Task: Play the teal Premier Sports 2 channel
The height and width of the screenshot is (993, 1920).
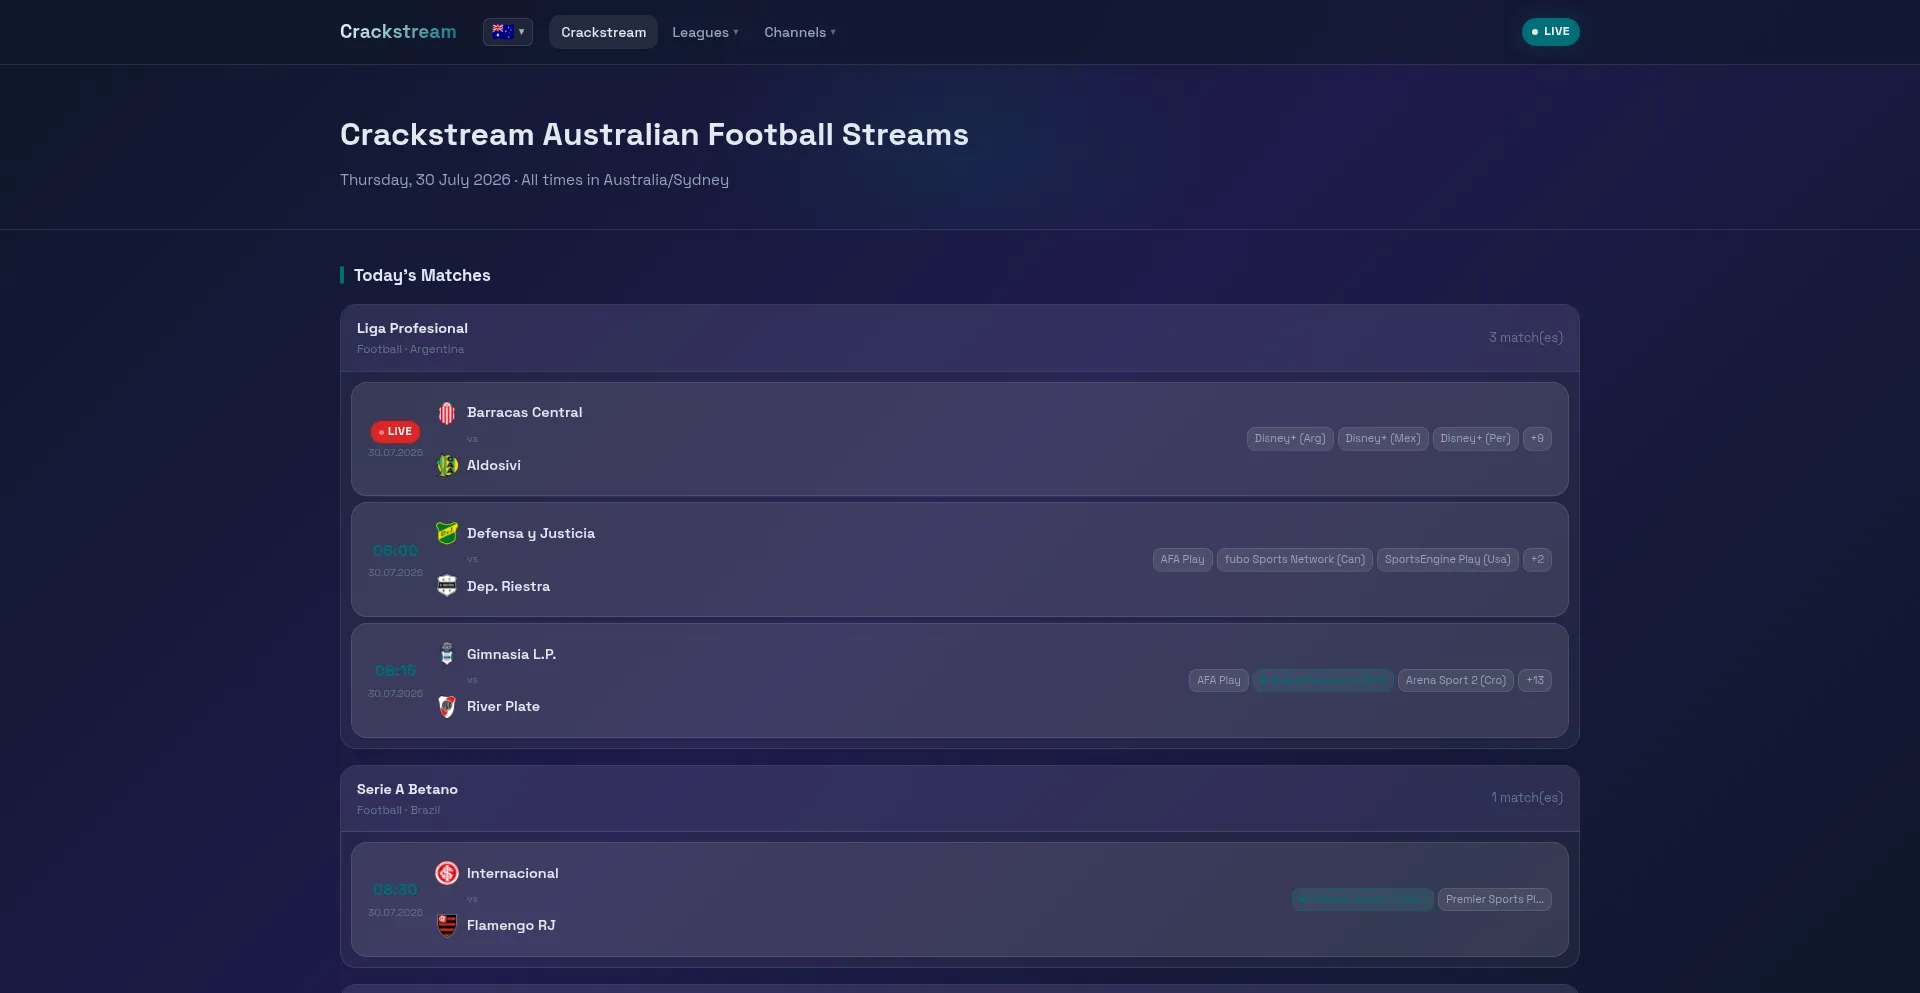Action: [1363, 900]
